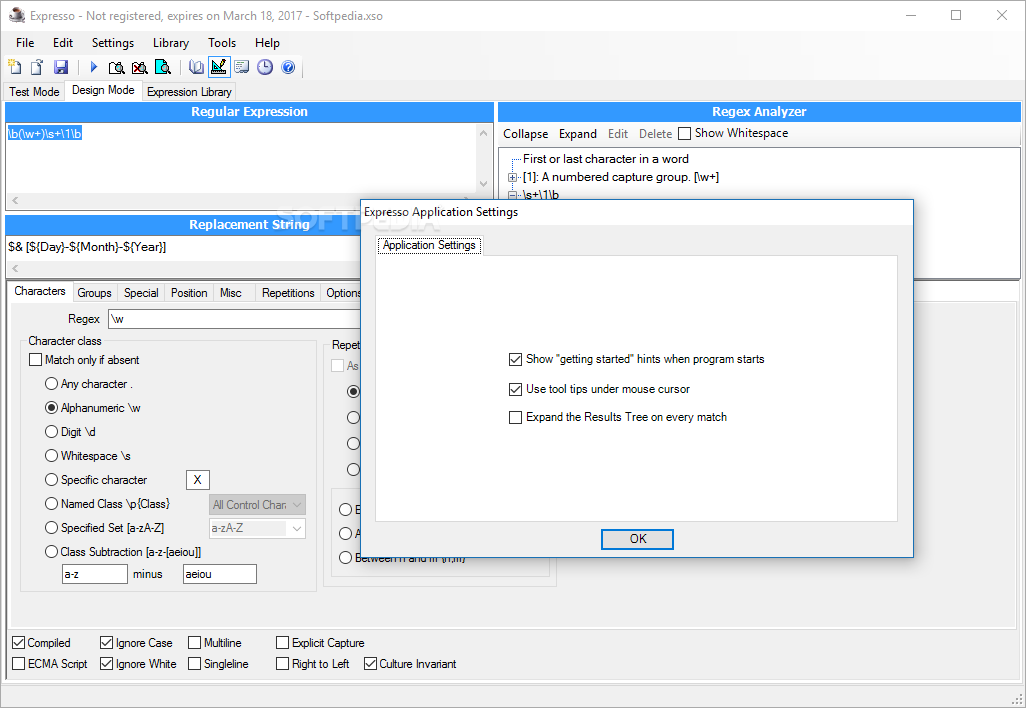Enable Expand the Results Tree option

pos(515,417)
